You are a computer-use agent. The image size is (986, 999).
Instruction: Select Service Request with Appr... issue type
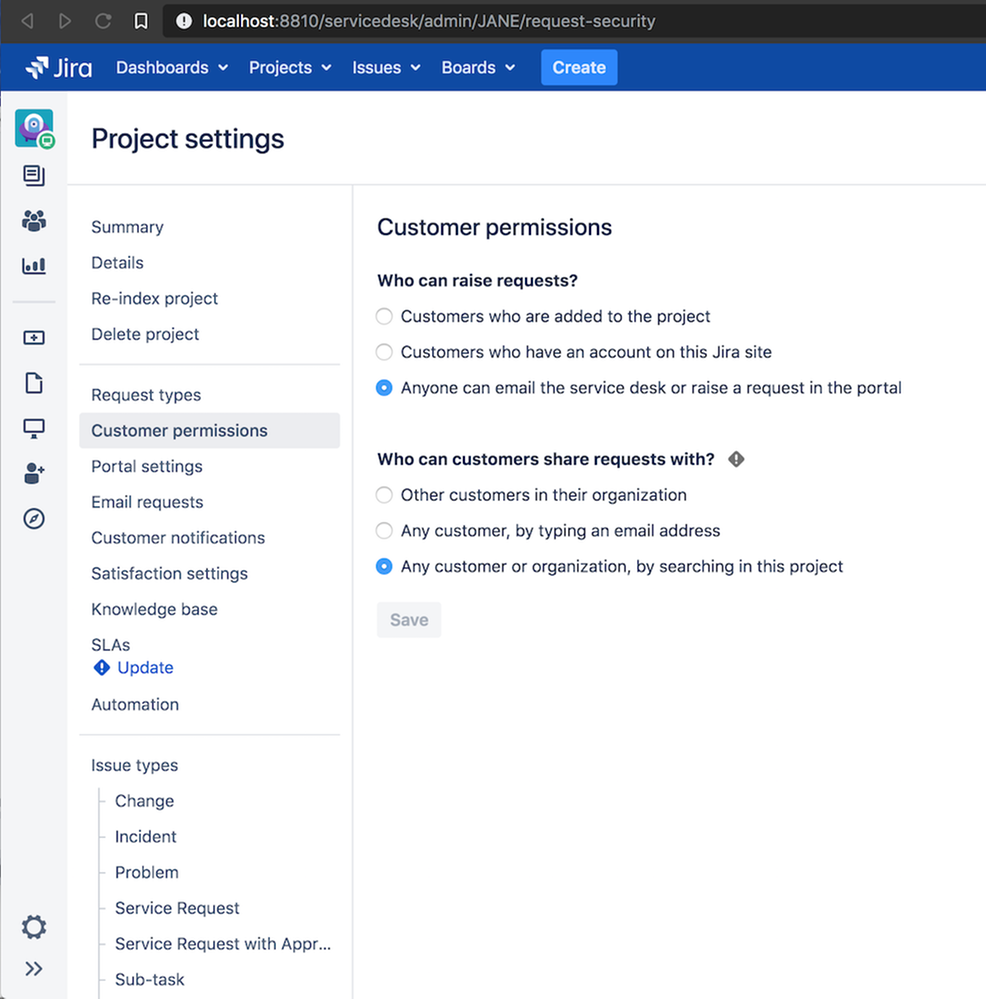[x=223, y=944]
